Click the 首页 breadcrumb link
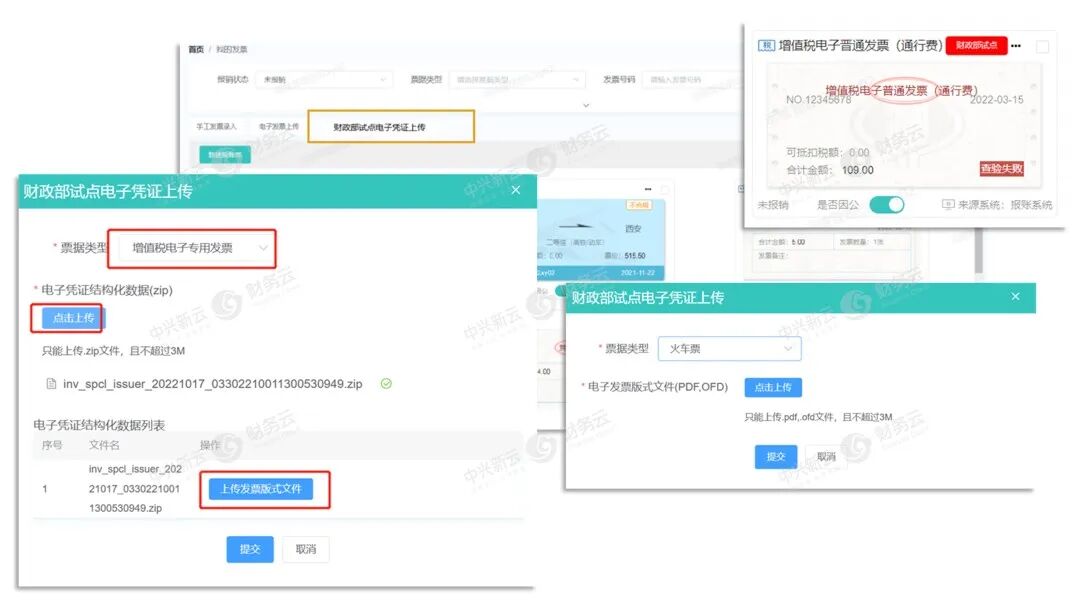This screenshot has width=1080, height=607. [x=196, y=50]
